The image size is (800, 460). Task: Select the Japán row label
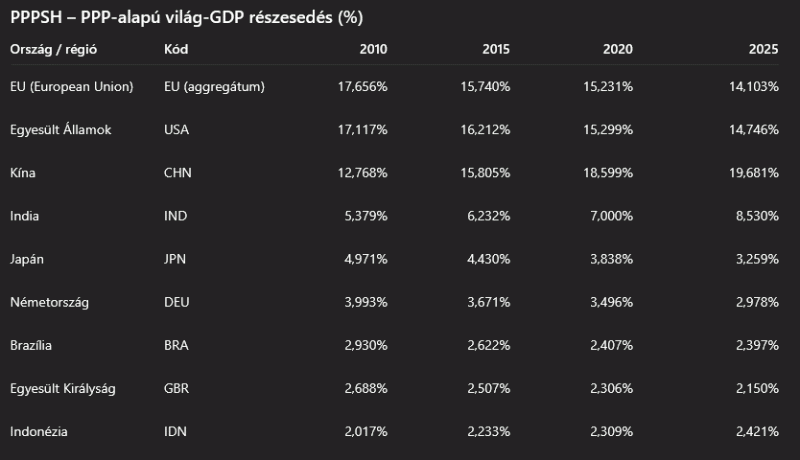tap(28, 259)
